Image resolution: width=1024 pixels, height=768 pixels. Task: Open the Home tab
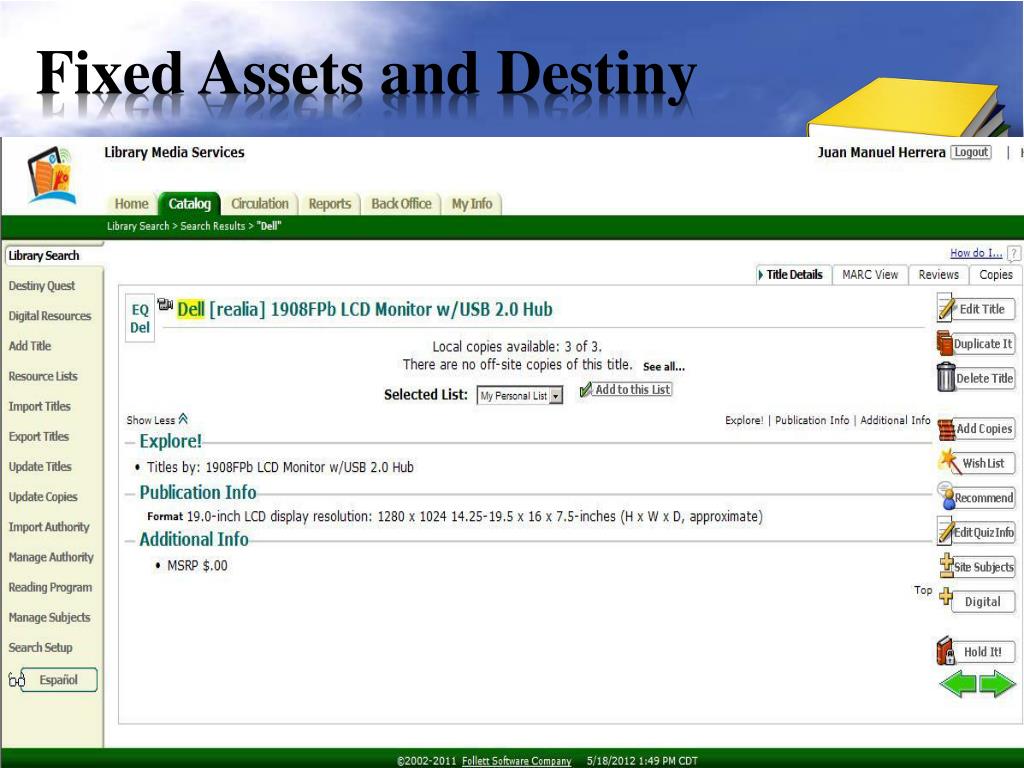(131, 204)
